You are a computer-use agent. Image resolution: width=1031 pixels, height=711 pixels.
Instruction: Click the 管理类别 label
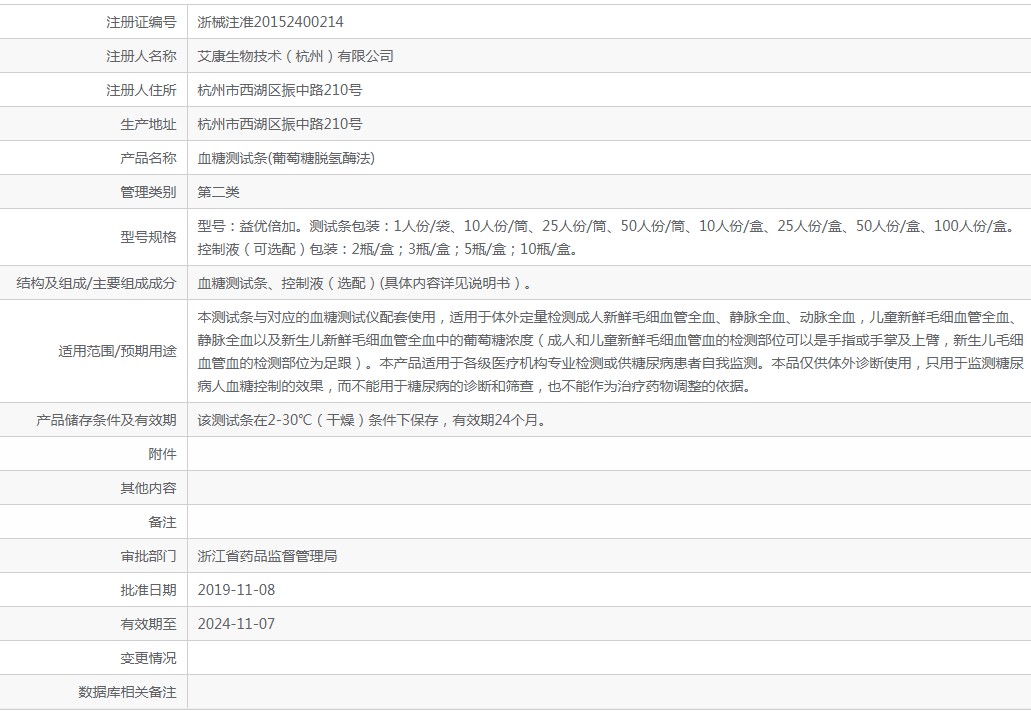pyautogui.click(x=149, y=192)
